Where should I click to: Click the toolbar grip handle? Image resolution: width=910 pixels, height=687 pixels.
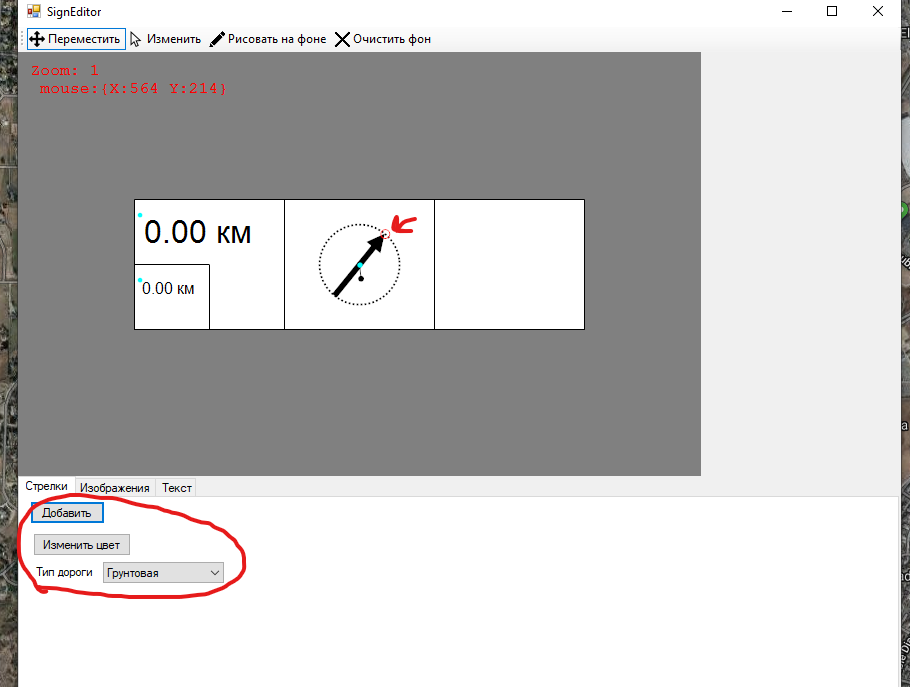pyautogui.click(x=22, y=39)
